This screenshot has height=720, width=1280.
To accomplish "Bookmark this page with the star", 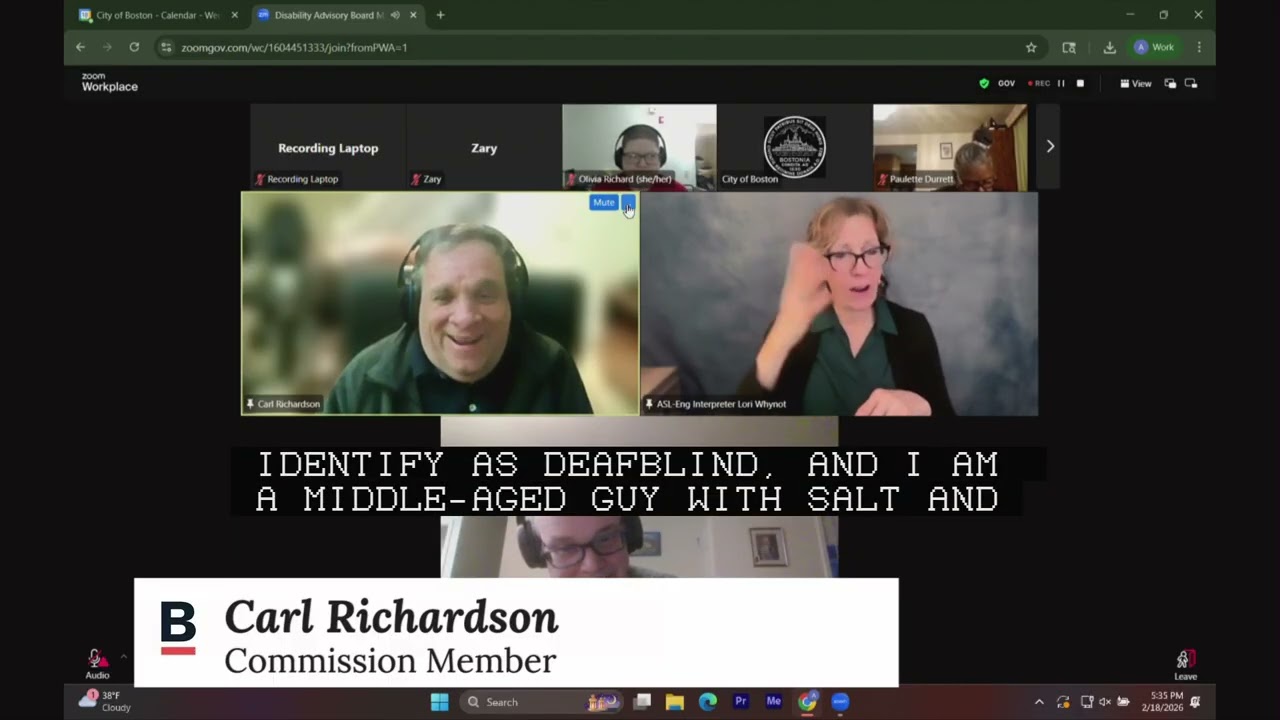I will [x=1031, y=47].
